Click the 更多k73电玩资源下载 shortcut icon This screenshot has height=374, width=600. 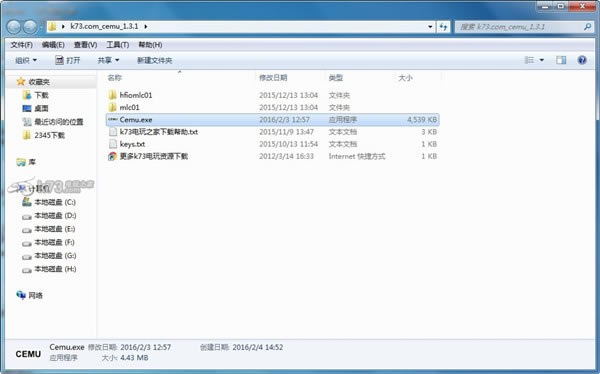[112, 156]
